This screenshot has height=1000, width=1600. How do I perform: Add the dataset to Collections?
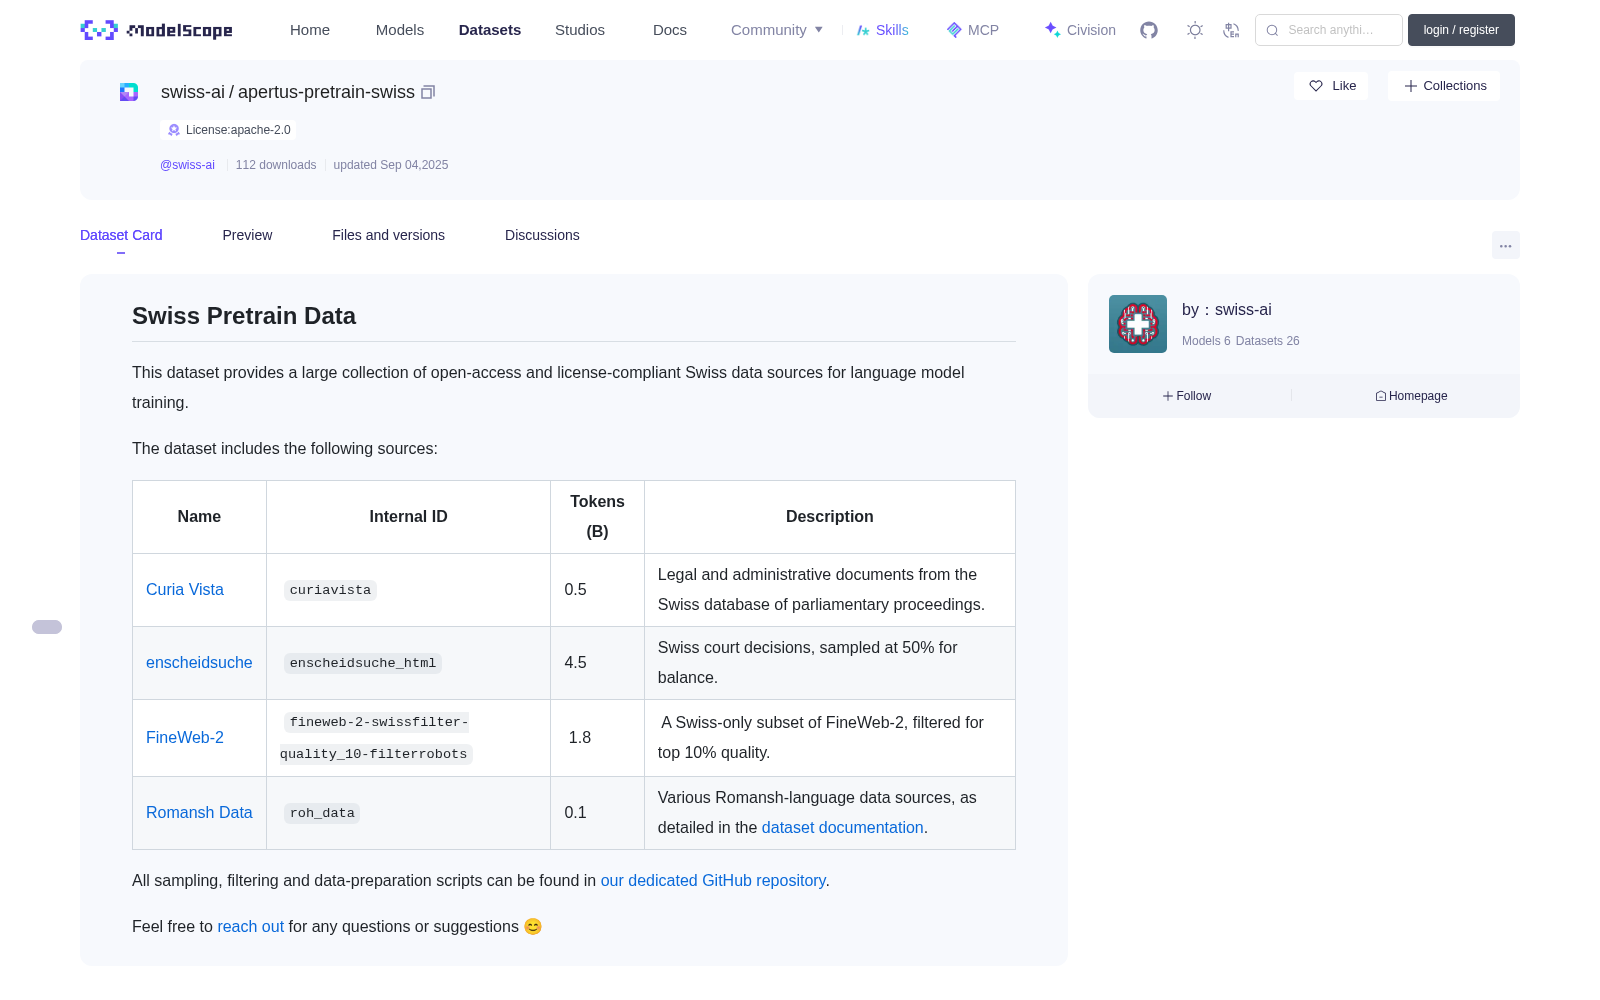[1444, 86]
